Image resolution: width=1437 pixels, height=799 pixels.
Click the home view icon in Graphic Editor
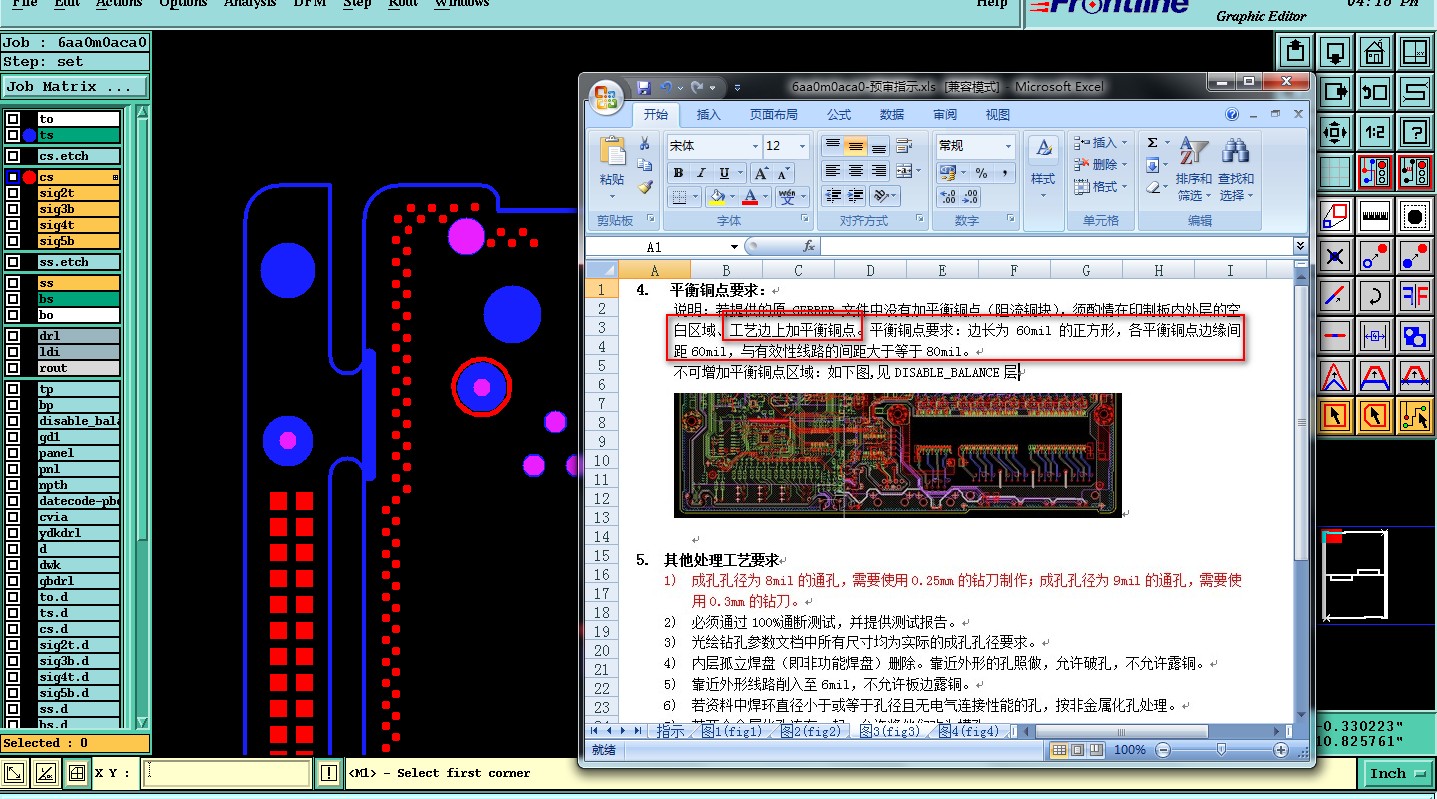point(1376,51)
